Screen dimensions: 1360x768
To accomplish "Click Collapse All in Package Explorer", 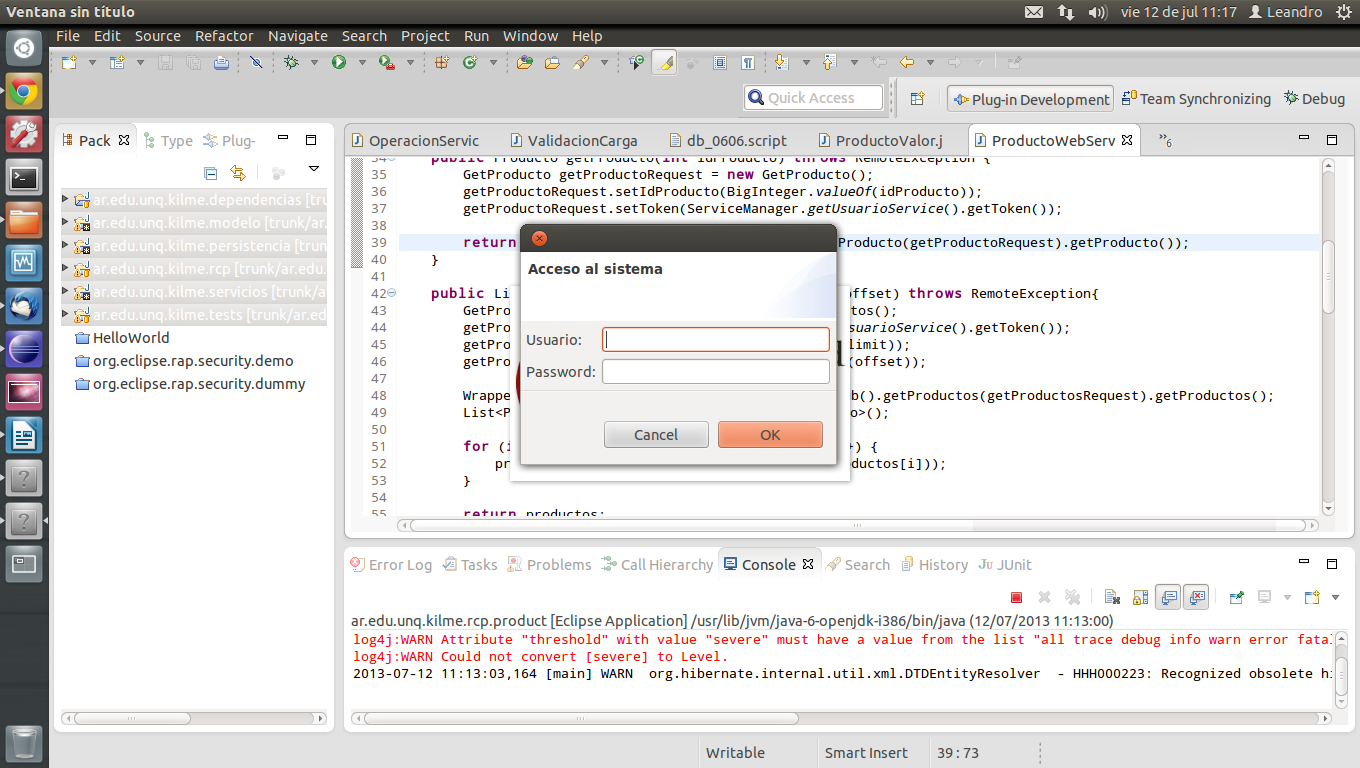I will (210, 173).
